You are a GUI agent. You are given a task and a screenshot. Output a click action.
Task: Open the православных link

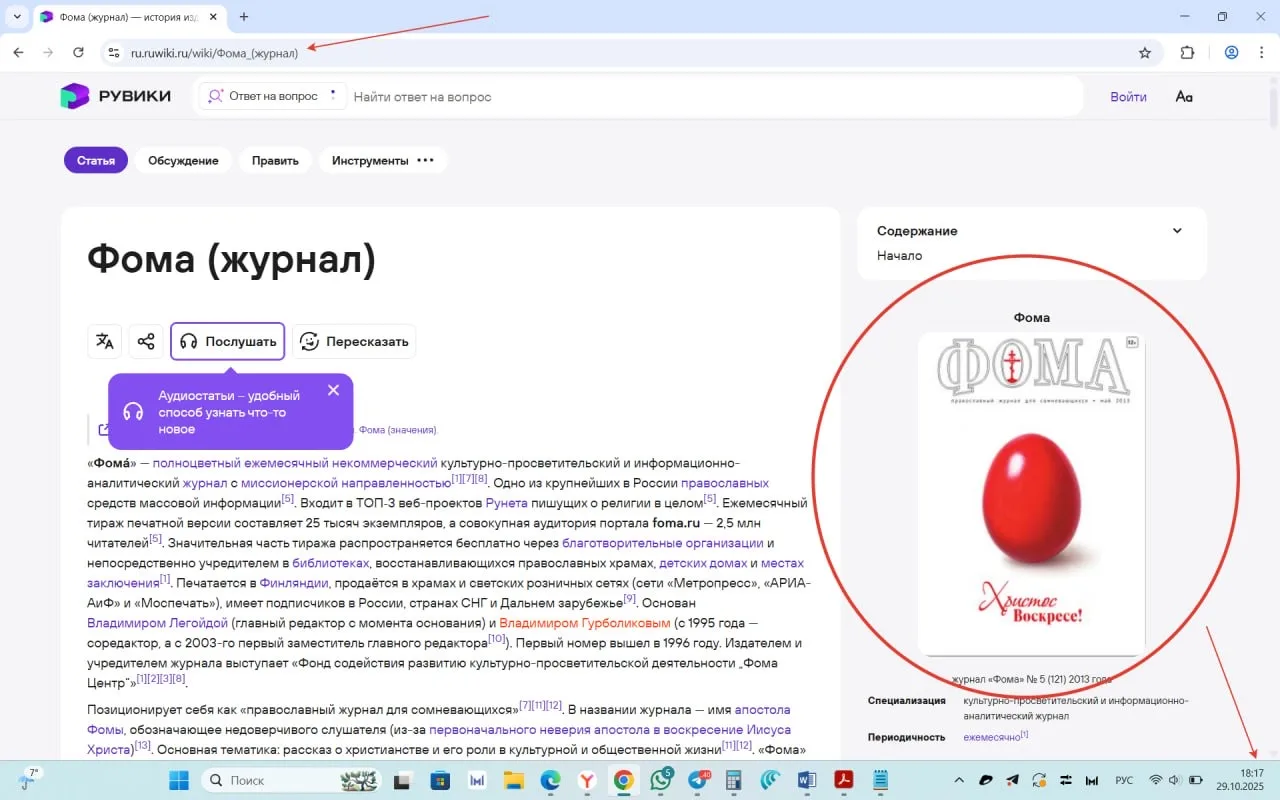[725, 482]
